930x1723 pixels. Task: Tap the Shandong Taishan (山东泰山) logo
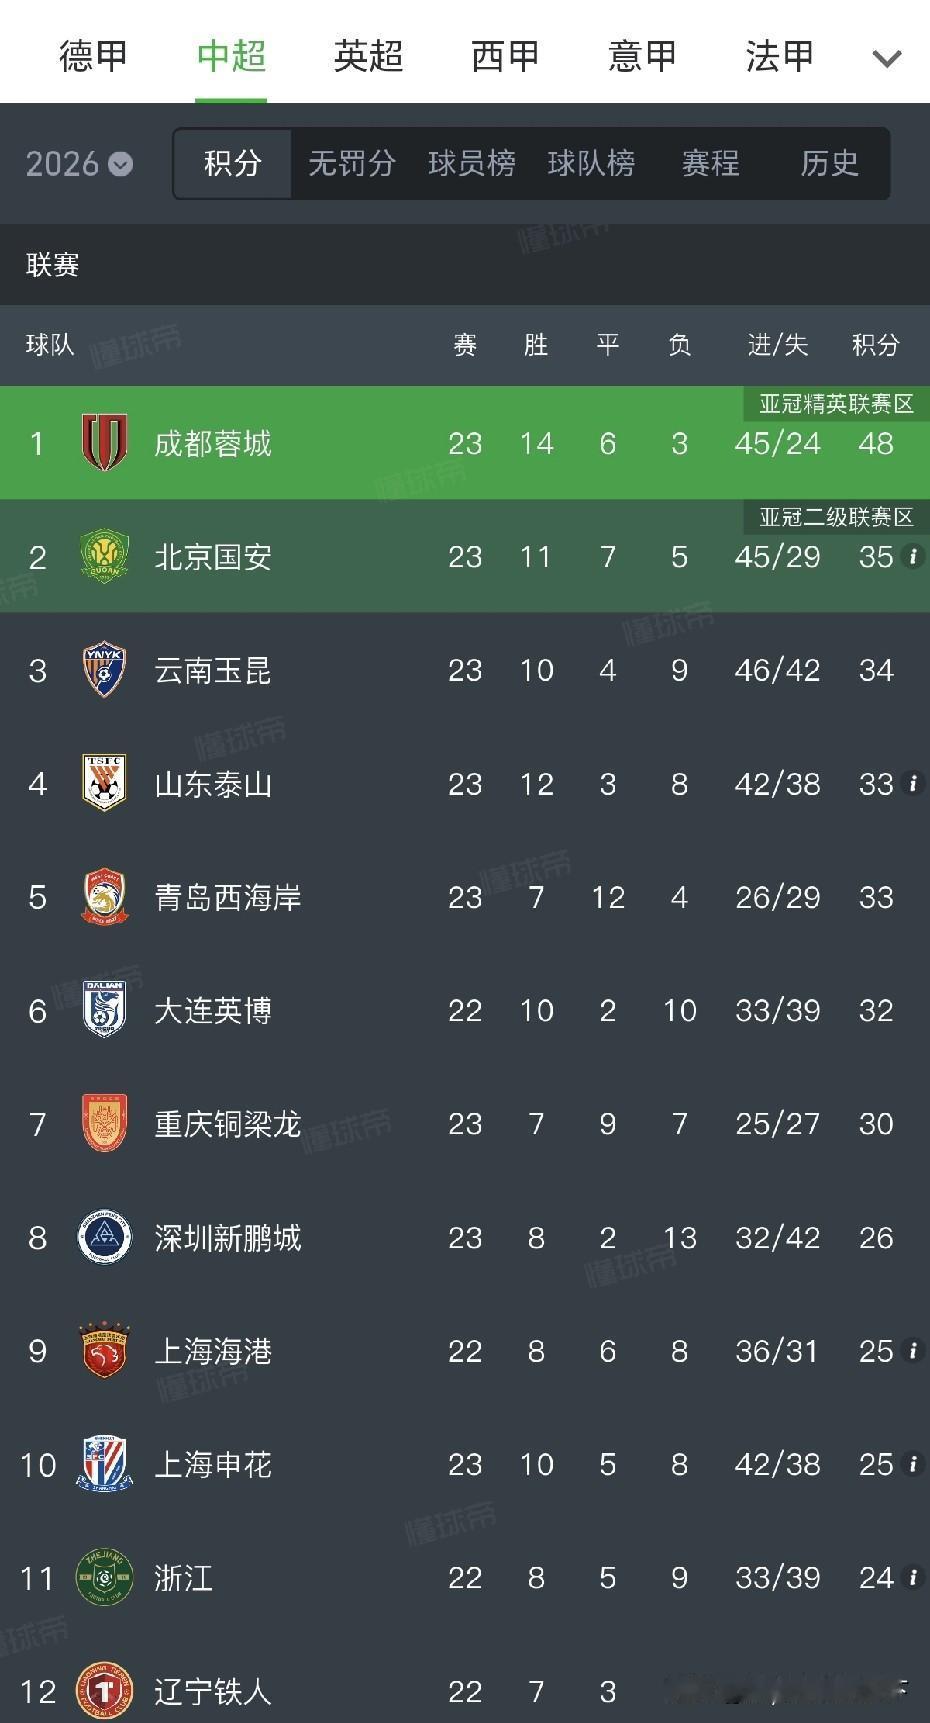pyautogui.click(x=104, y=783)
